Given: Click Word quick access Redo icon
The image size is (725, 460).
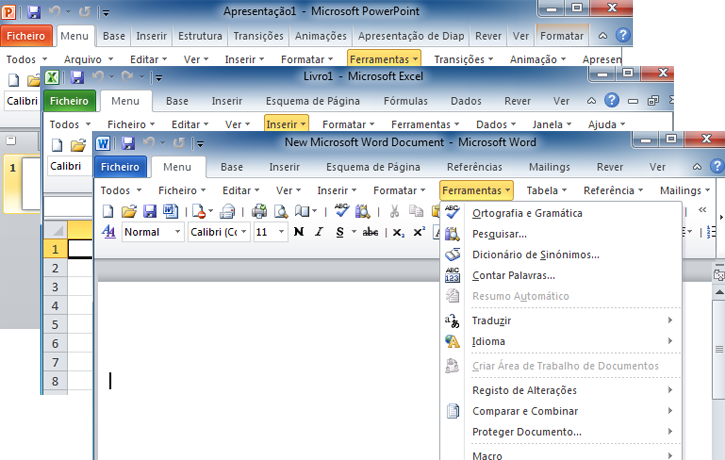Looking at the screenshot, I should coord(179,143).
